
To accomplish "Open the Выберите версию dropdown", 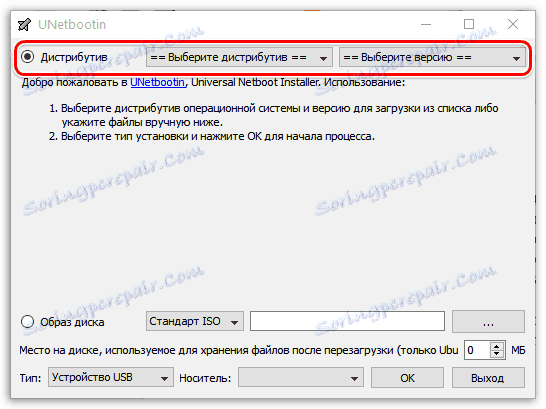I will point(432,57).
